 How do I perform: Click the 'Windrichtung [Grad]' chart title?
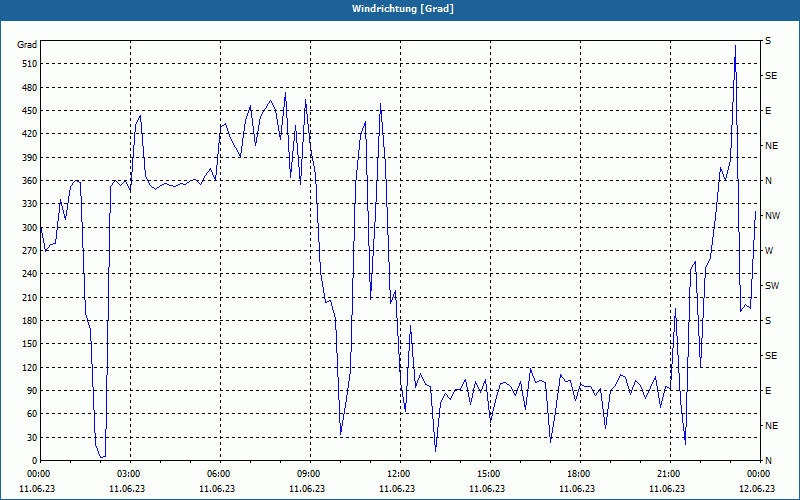point(403,9)
